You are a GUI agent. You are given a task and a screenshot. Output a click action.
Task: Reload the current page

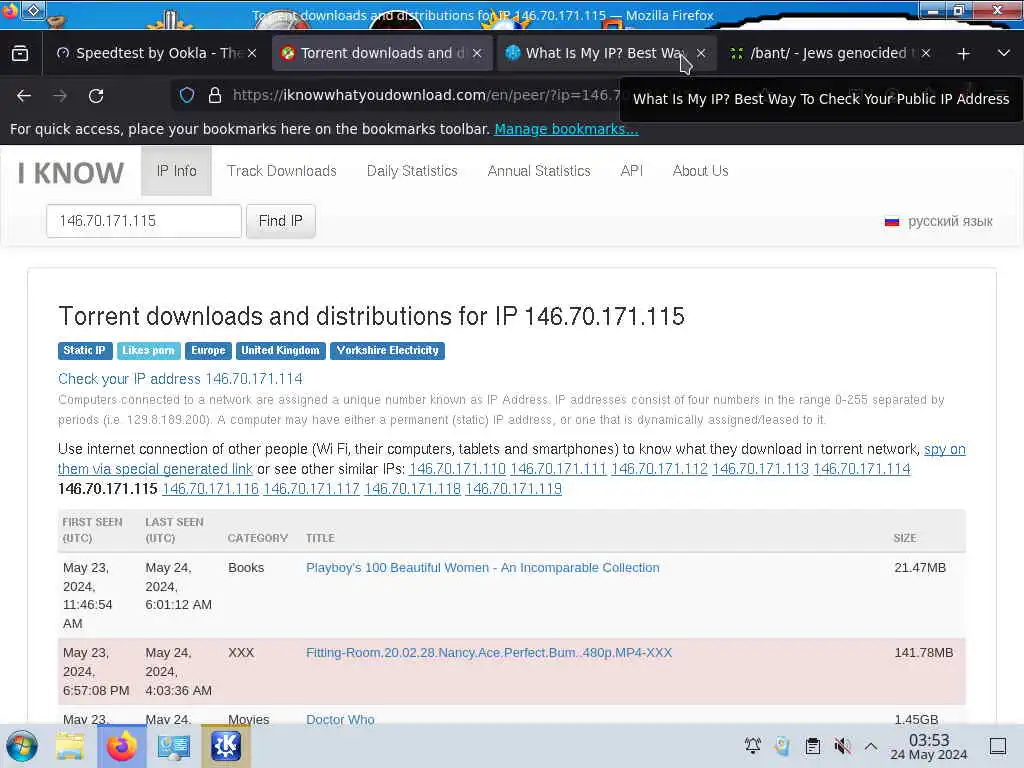(96, 96)
